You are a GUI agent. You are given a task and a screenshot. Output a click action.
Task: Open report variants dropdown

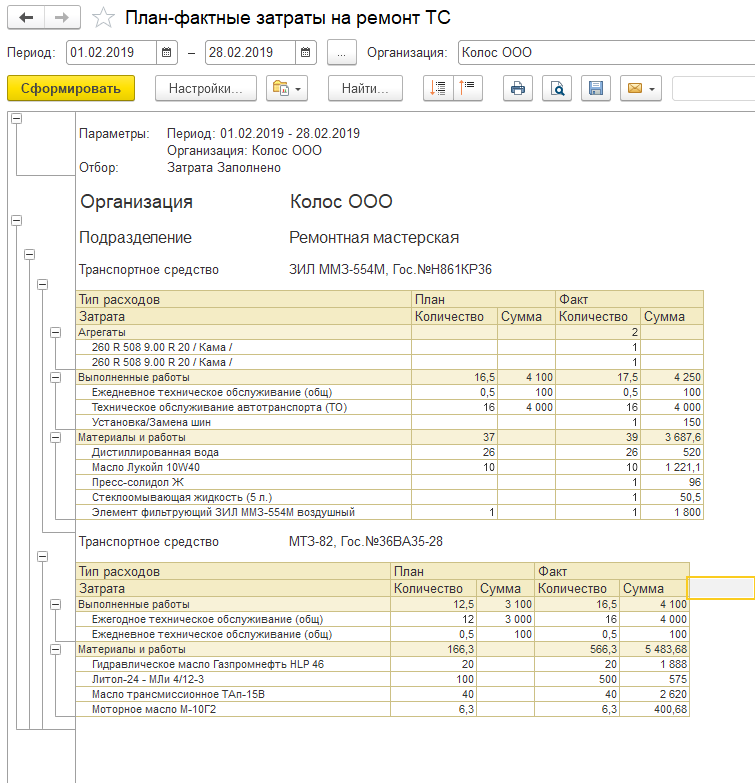click(287, 88)
